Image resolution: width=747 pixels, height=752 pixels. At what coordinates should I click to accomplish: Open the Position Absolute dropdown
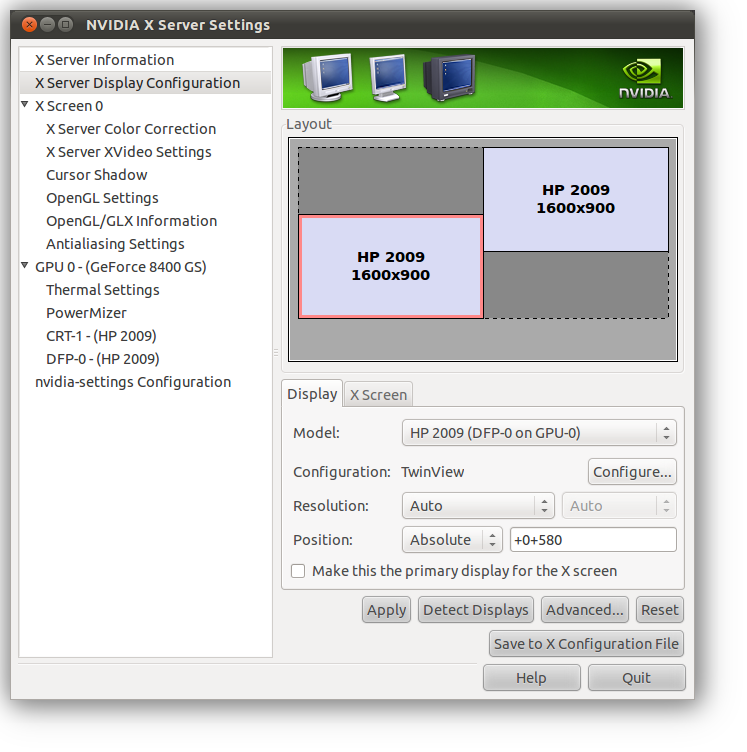pyautogui.click(x=451, y=540)
